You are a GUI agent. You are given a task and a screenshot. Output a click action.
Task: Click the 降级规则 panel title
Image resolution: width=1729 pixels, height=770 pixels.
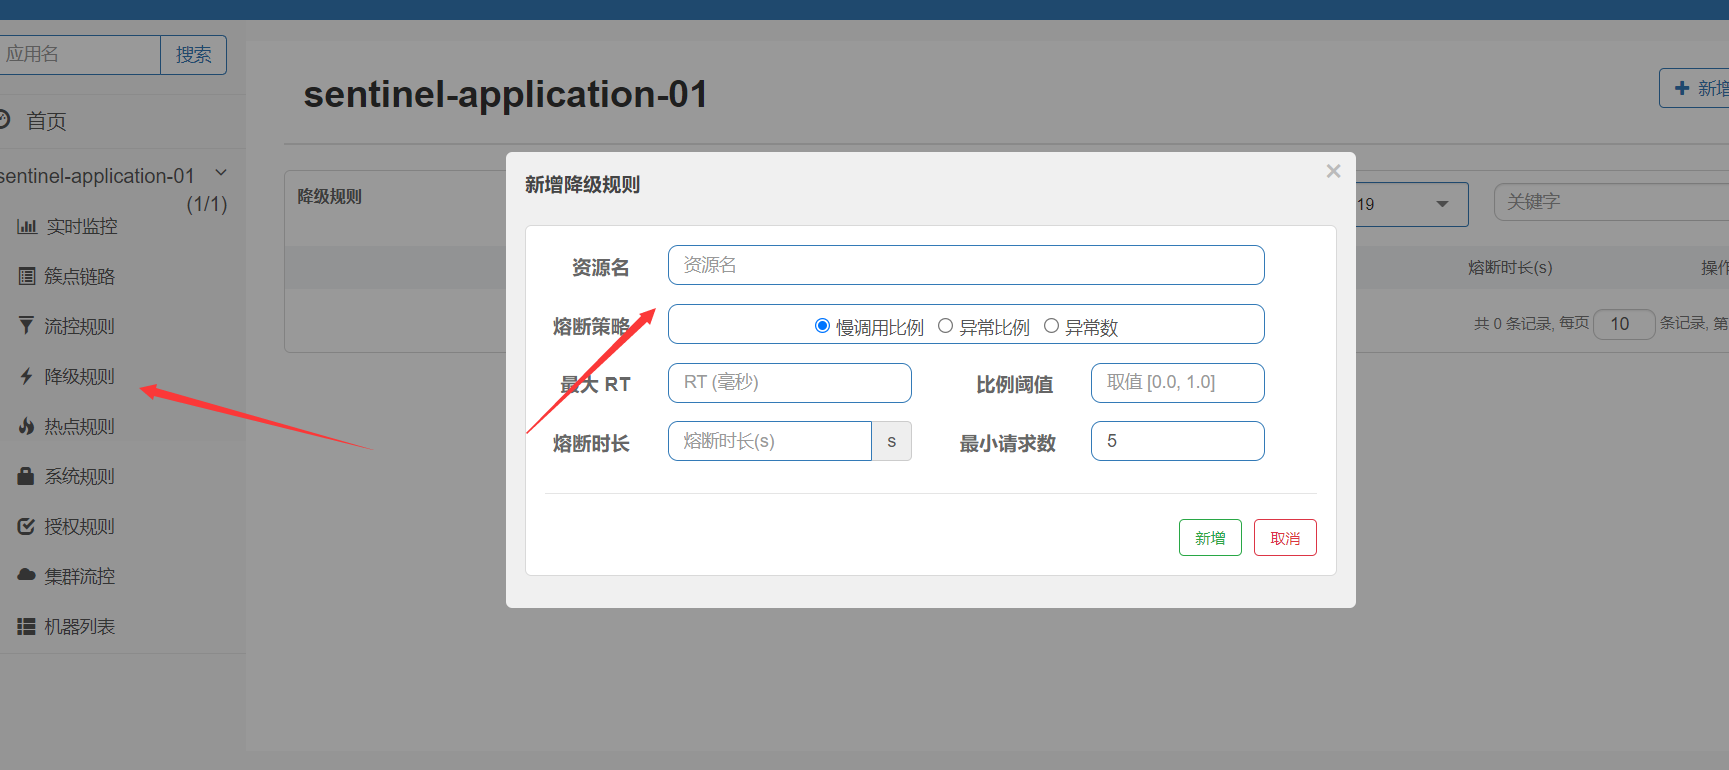point(329,197)
